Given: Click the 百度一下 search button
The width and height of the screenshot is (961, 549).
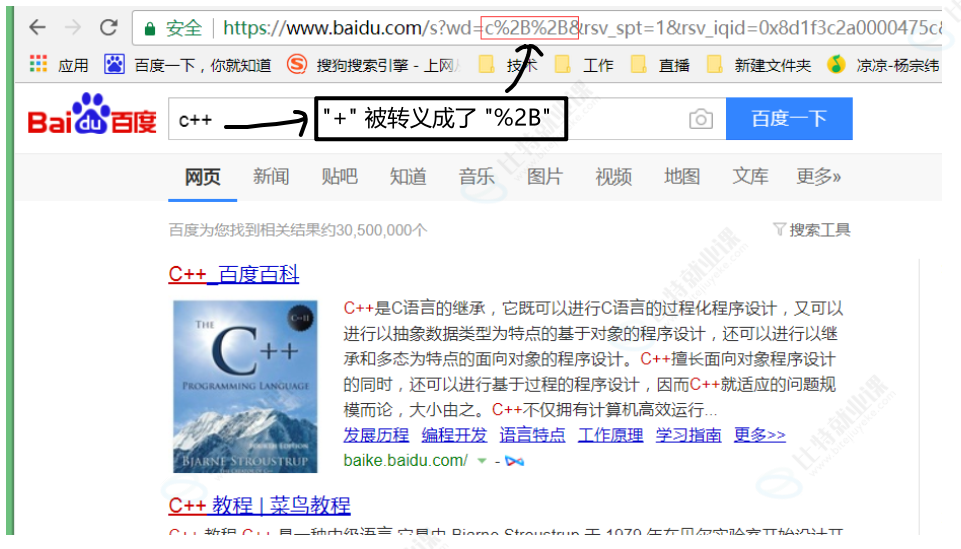Looking at the screenshot, I should pyautogui.click(x=789, y=118).
